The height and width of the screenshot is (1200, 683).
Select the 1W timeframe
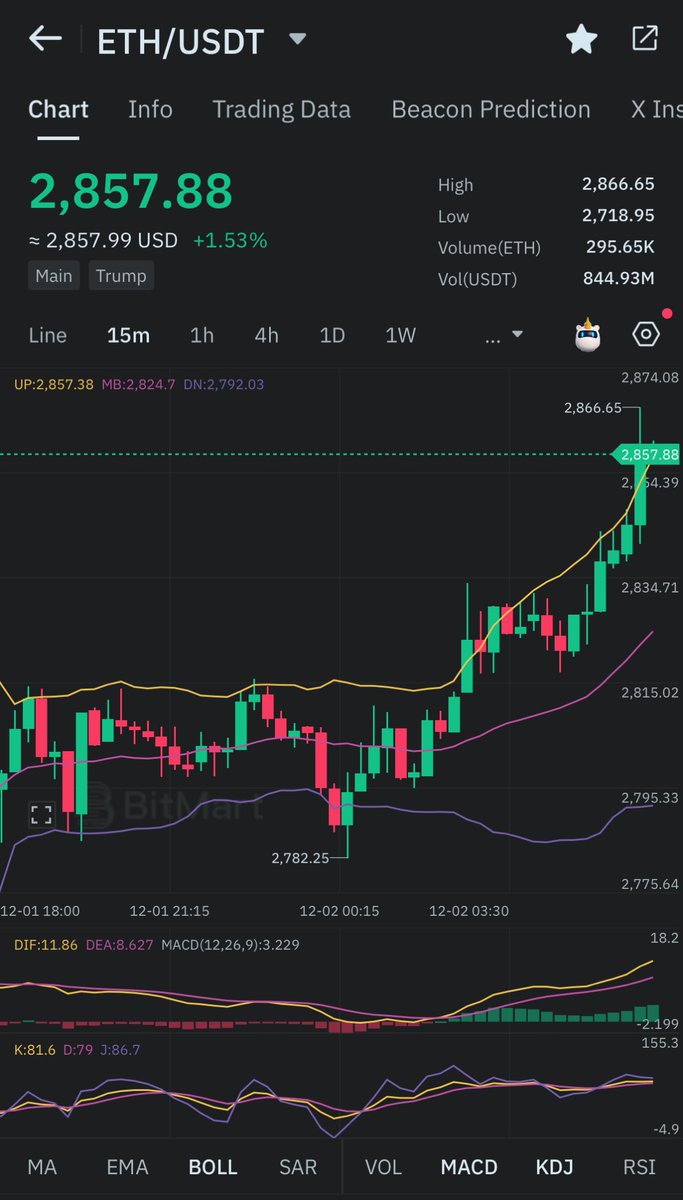click(x=400, y=335)
